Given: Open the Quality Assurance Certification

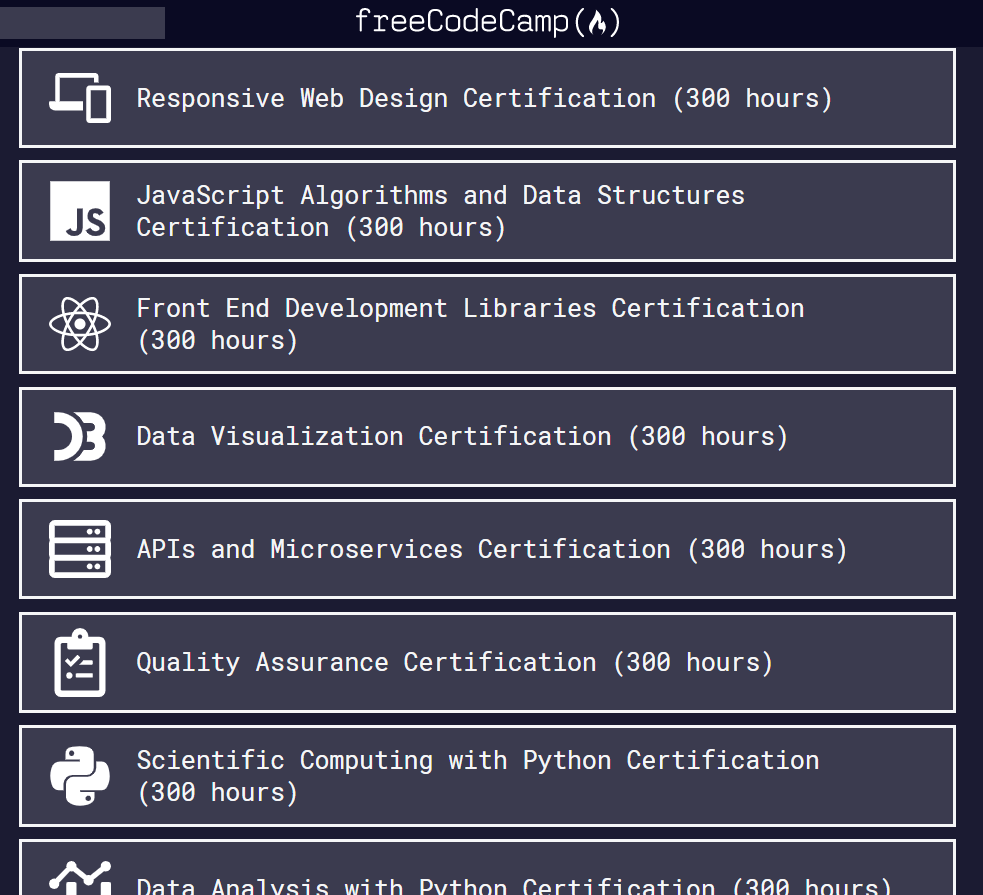Looking at the screenshot, I should tap(487, 662).
